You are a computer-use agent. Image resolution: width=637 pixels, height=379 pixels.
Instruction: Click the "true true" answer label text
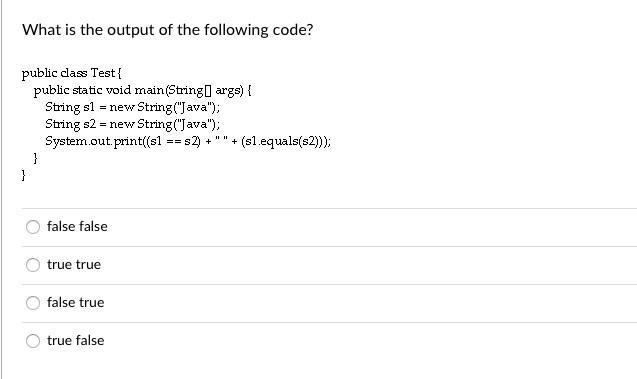point(74,264)
